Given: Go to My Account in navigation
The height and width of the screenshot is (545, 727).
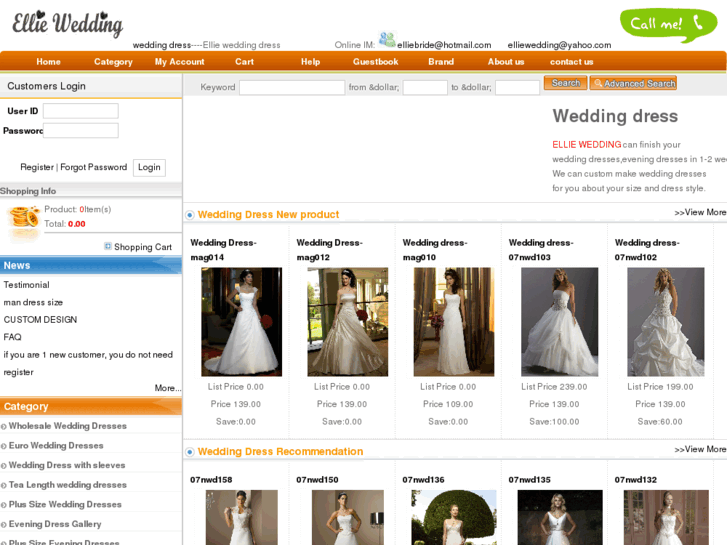Looking at the screenshot, I should point(179,62).
